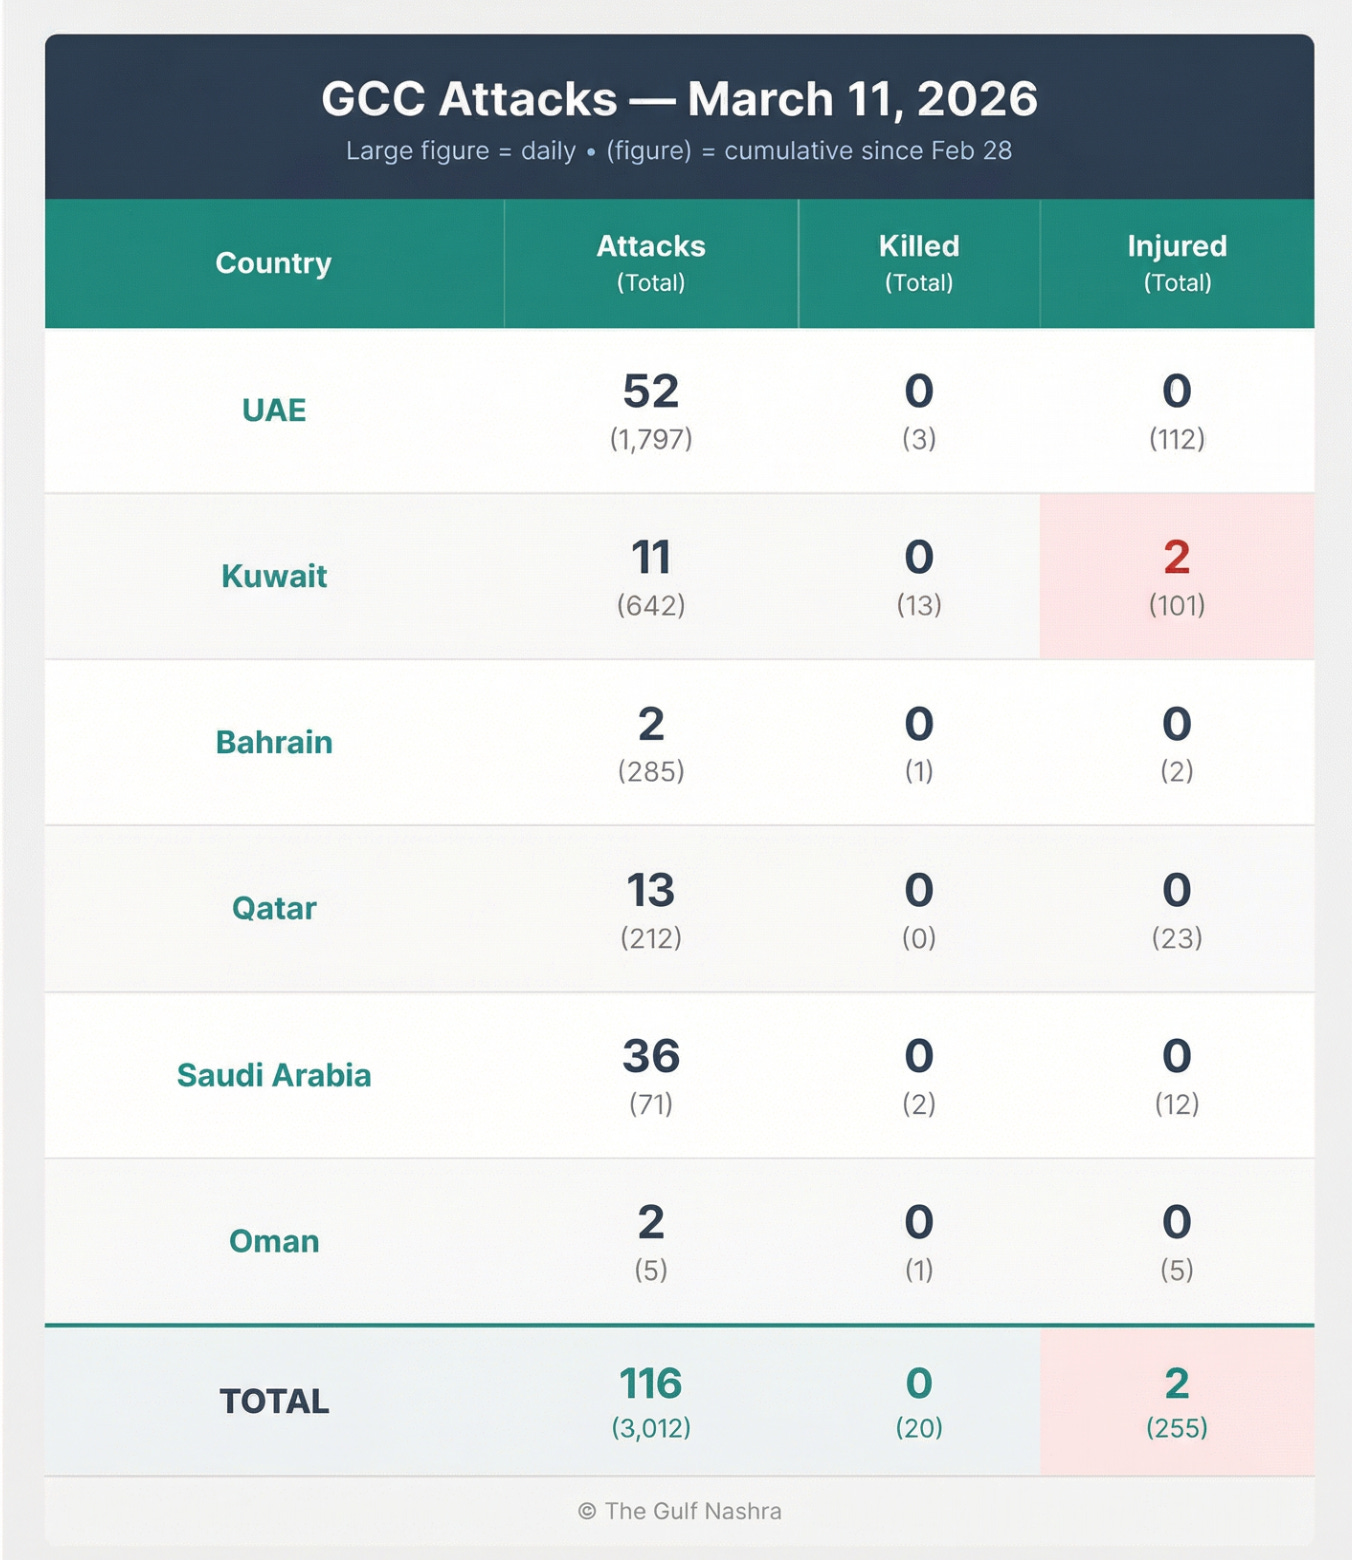
Task: Click Kuwait's highlighted injured value 2
Action: coord(1177,557)
